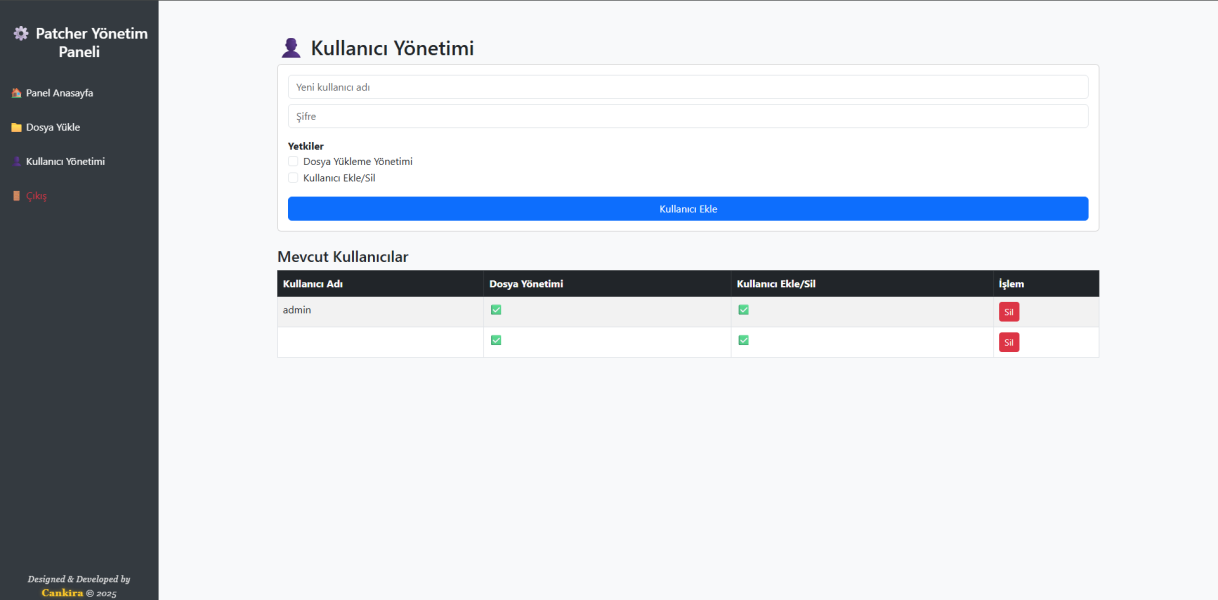1218x600 pixels.
Task: Click into the Şifre password field
Action: (688, 116)
